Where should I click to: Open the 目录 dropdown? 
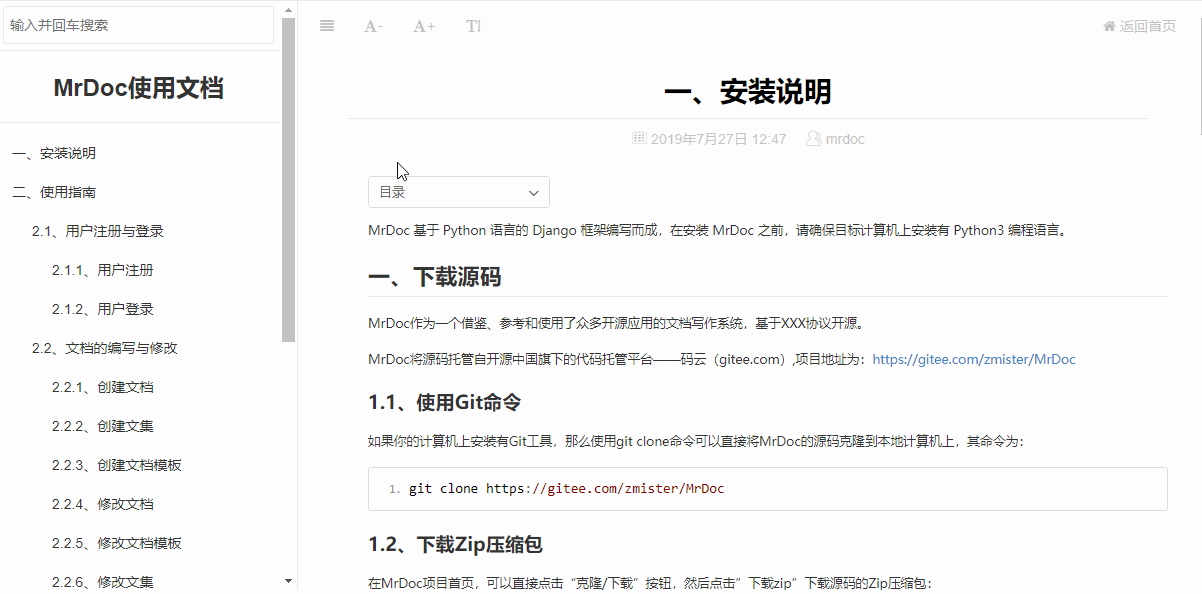pyautogui.click(x=459, y=192)
